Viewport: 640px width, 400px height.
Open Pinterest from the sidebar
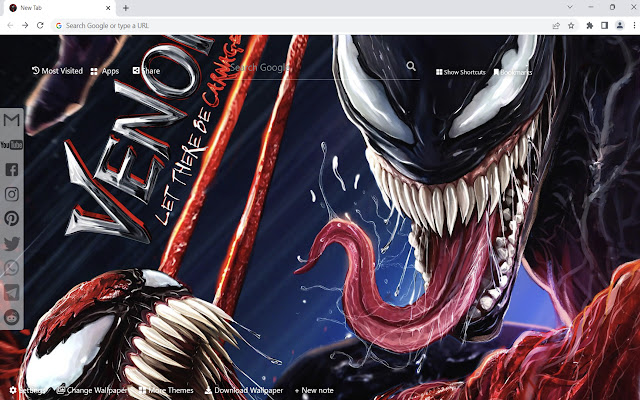(11, 219)
